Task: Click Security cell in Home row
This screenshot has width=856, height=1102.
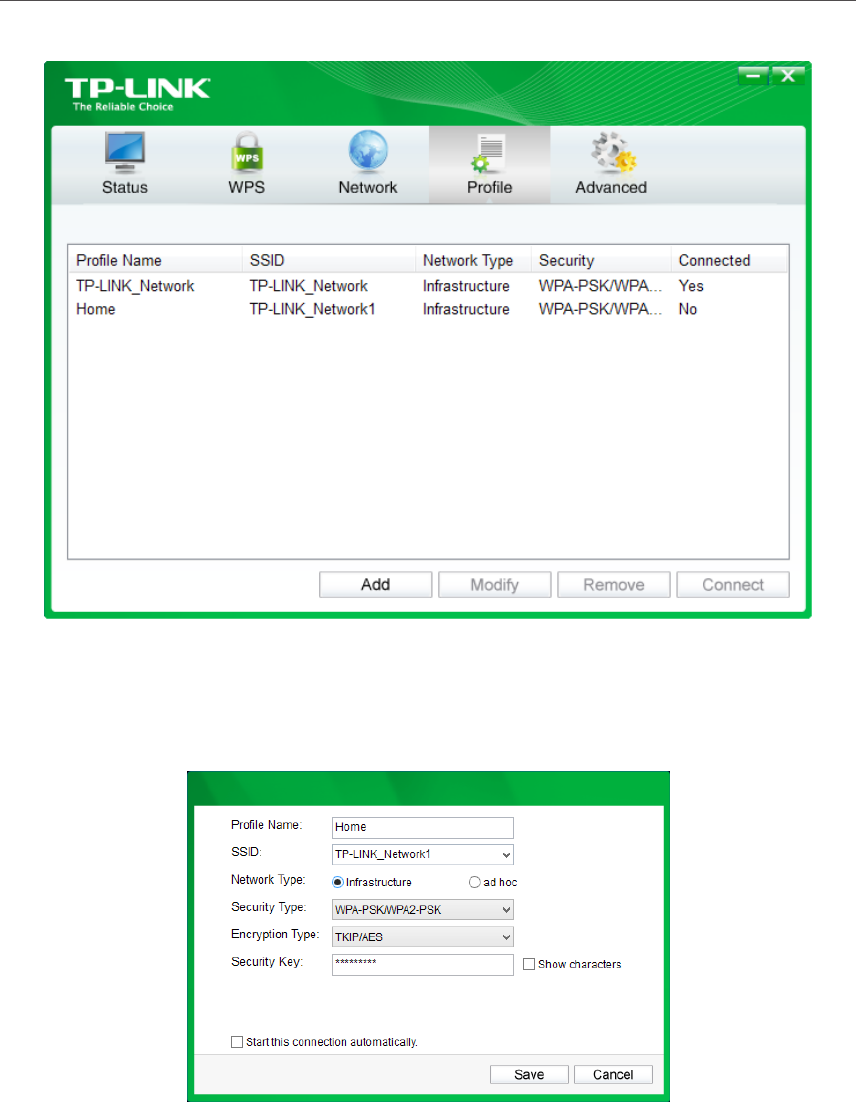Action: [x=600, y=309]
